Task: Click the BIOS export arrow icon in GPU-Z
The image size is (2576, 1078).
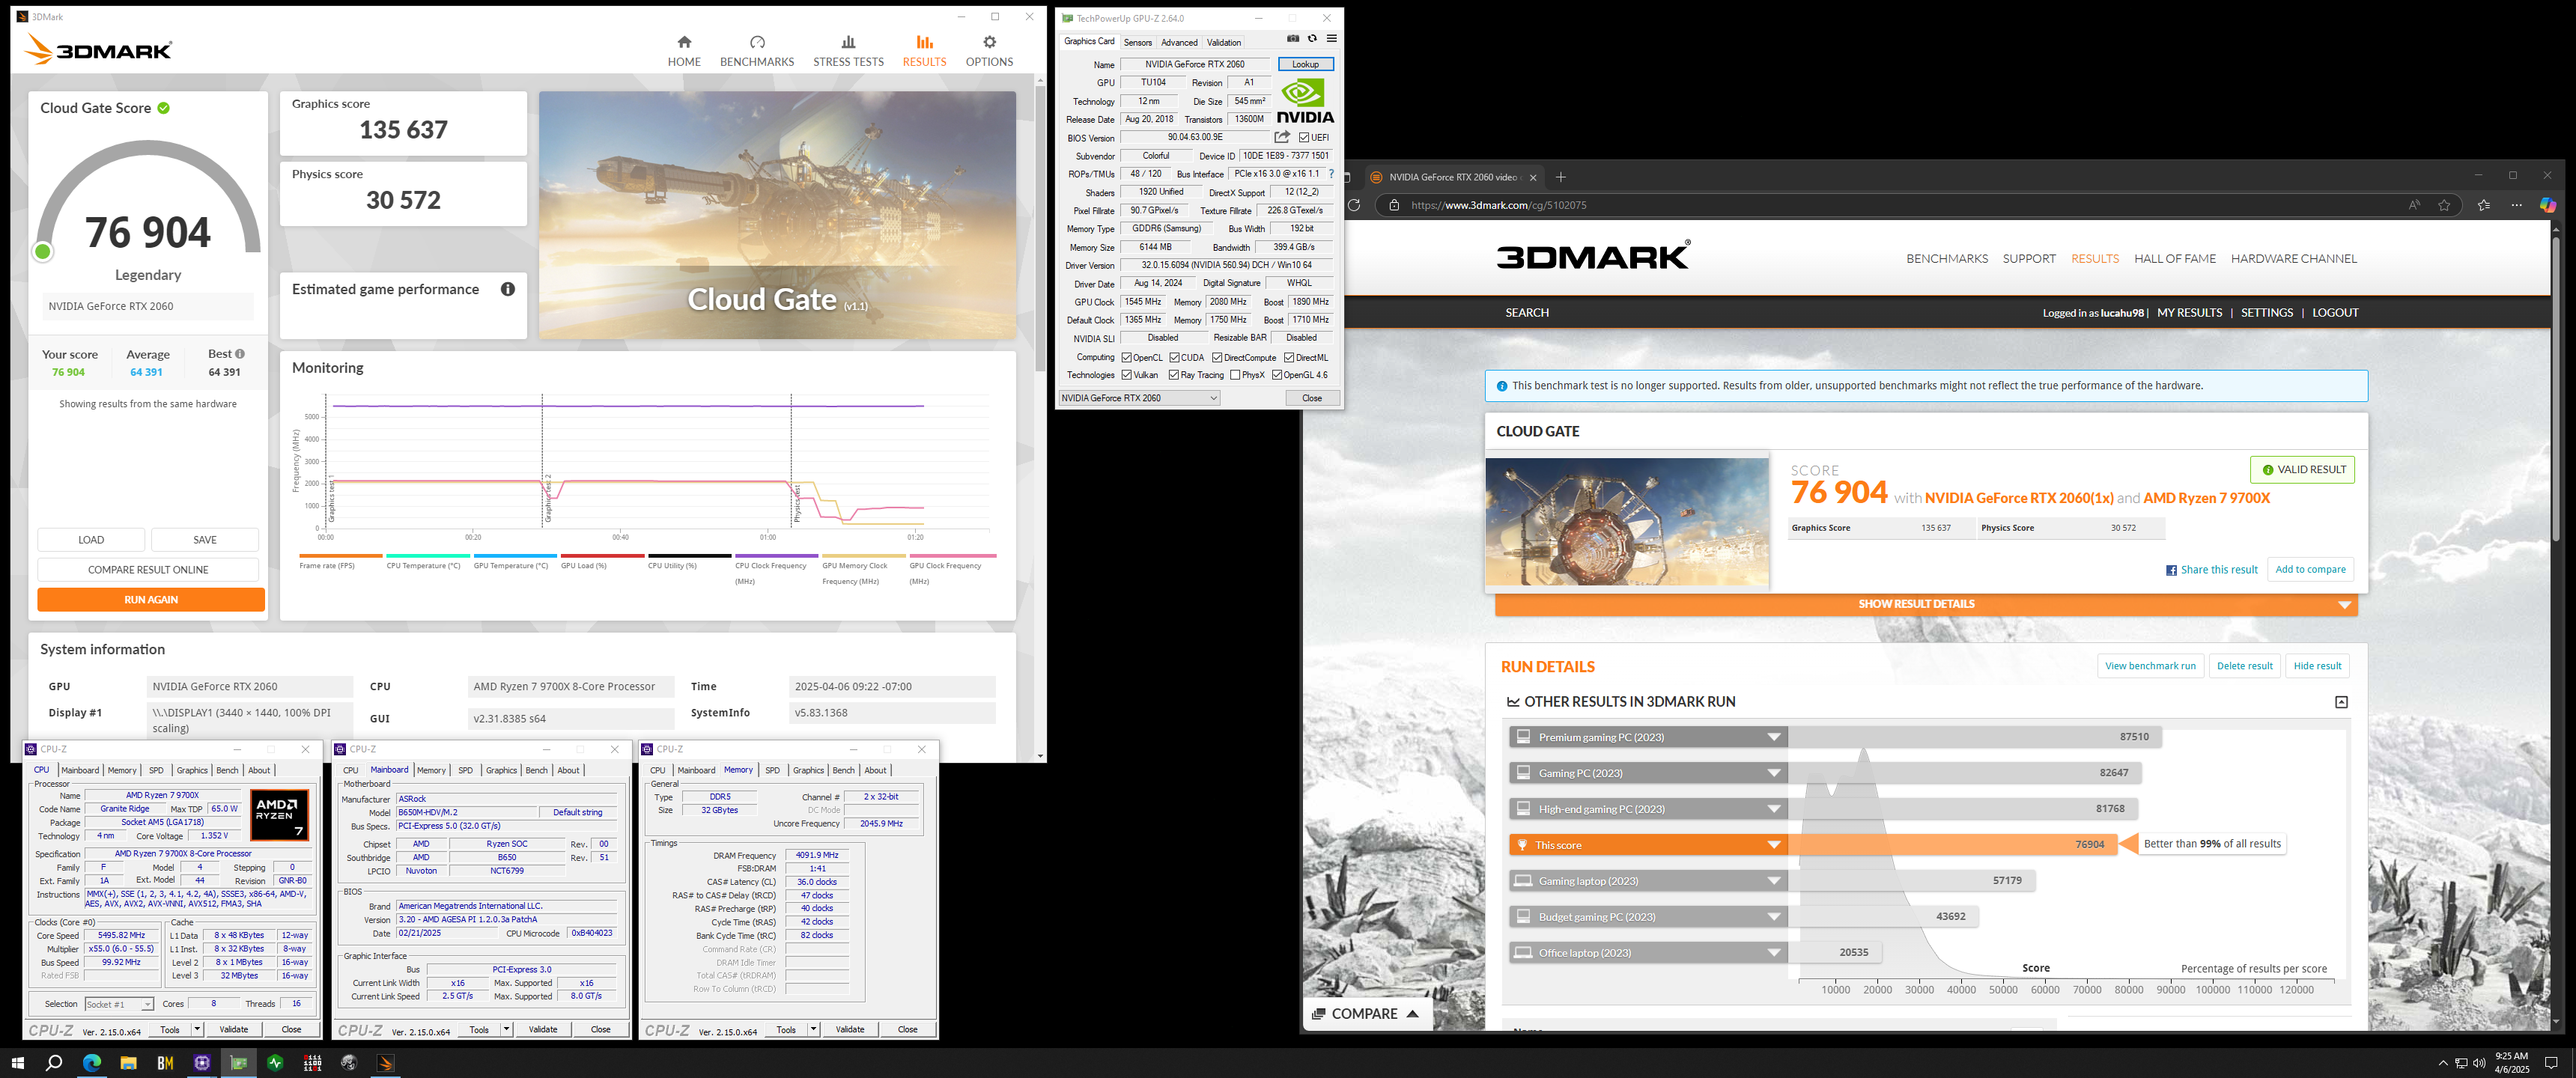Action: (1282, 137)
